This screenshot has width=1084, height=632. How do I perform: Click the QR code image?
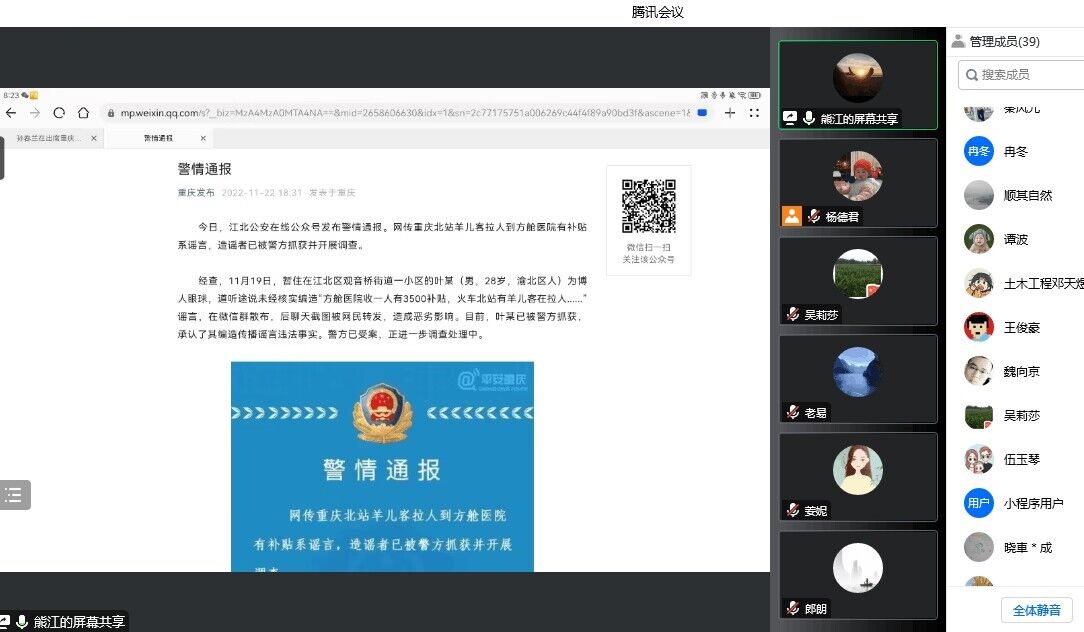[649, 206]
